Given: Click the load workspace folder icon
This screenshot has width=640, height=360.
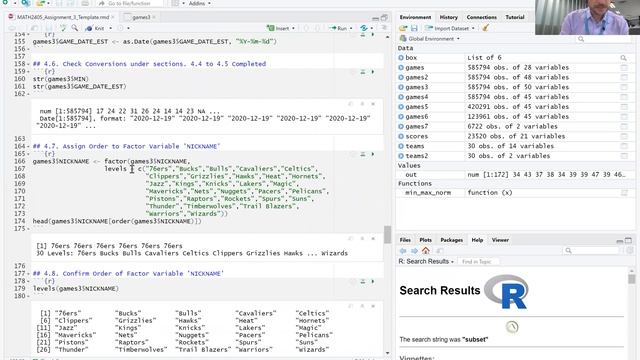Looking at the screenshot, I should 403,28.
